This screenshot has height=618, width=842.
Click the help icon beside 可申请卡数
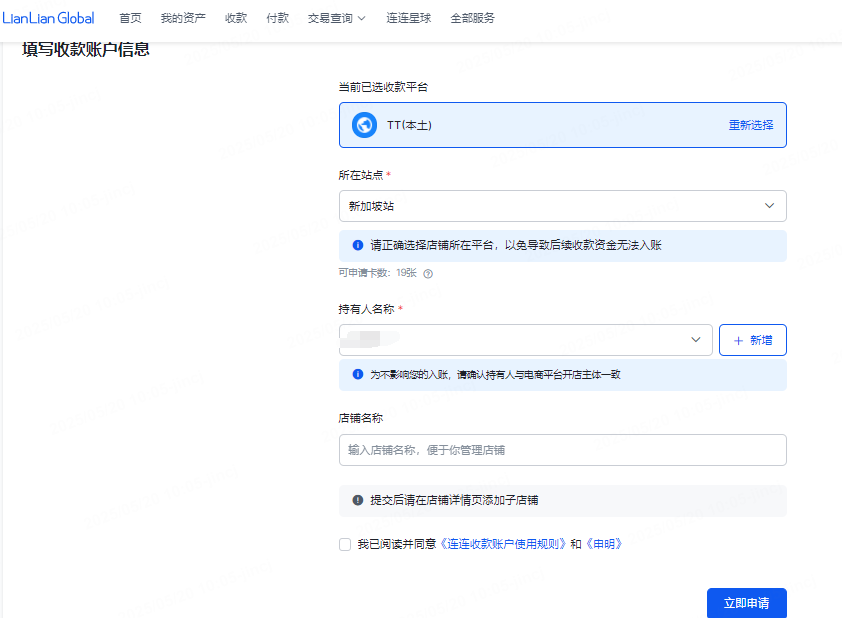[428, 273]
